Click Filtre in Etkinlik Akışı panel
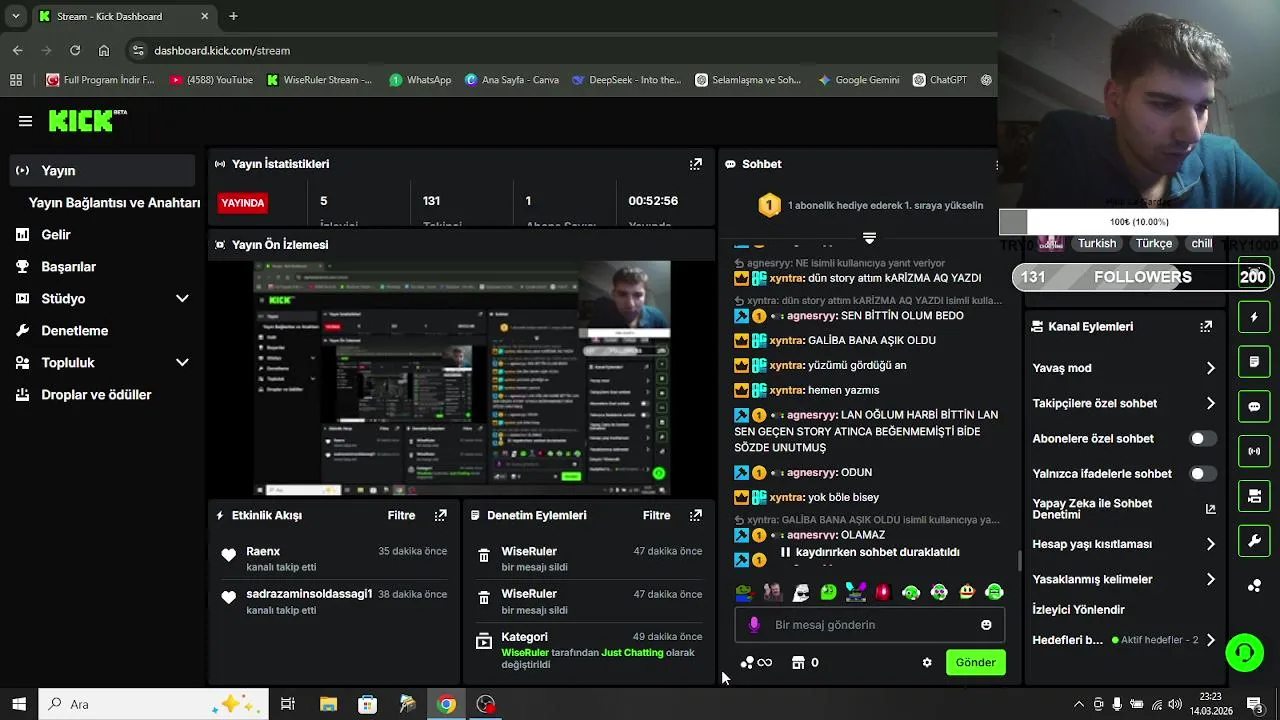The image size is (1280, 720). coord(401,515)
